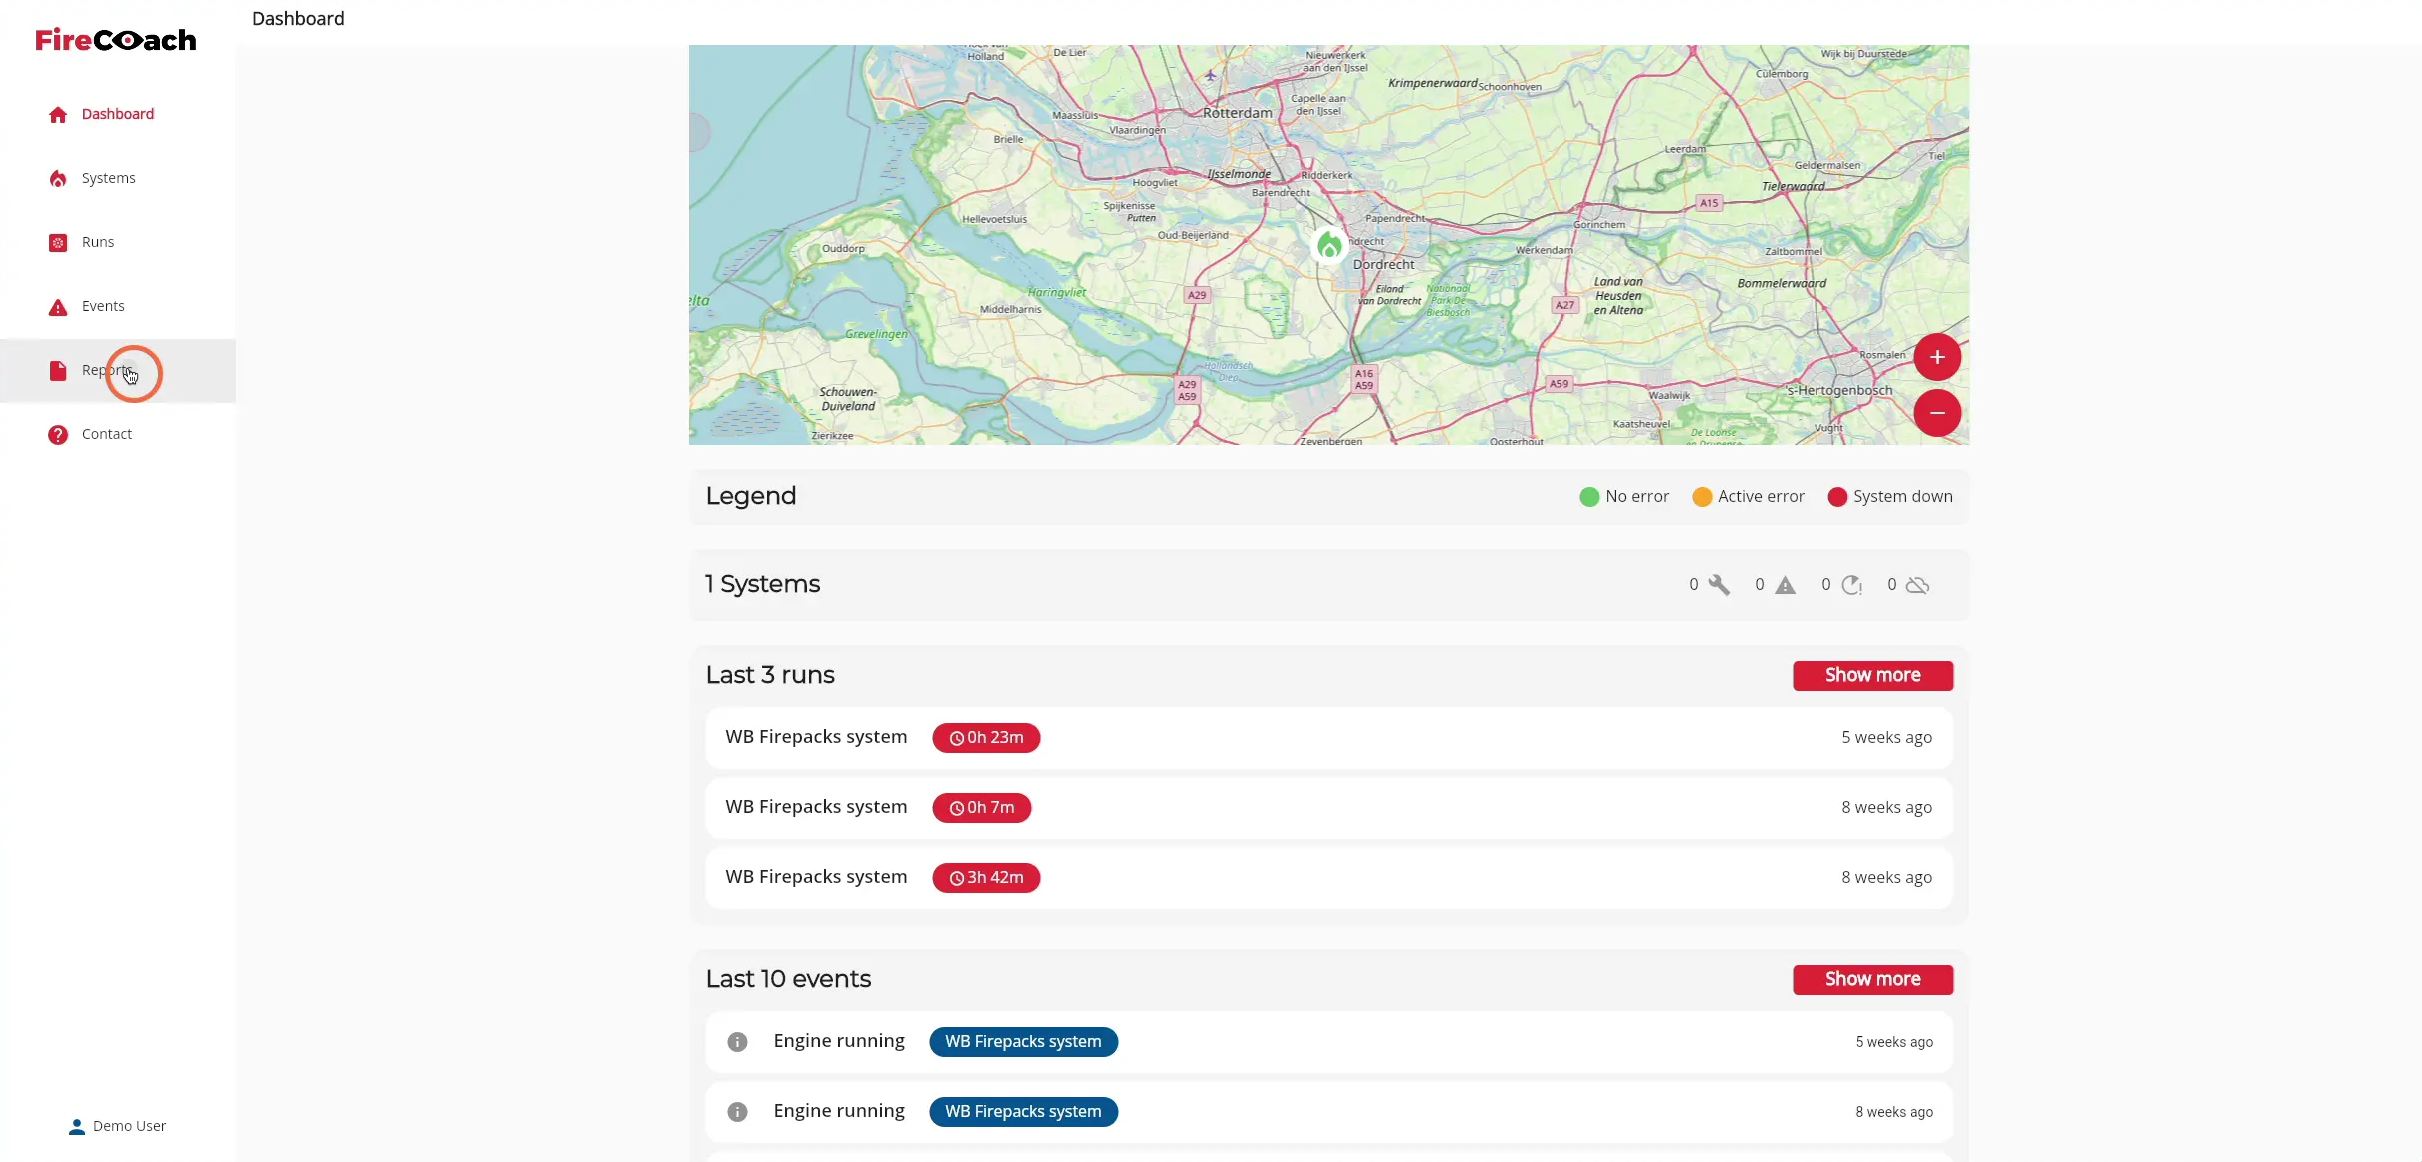Viewport: 2422px width, 1162px height.
Task: Click the 3h 42m duration badge
Action: (x=986, y=878)
